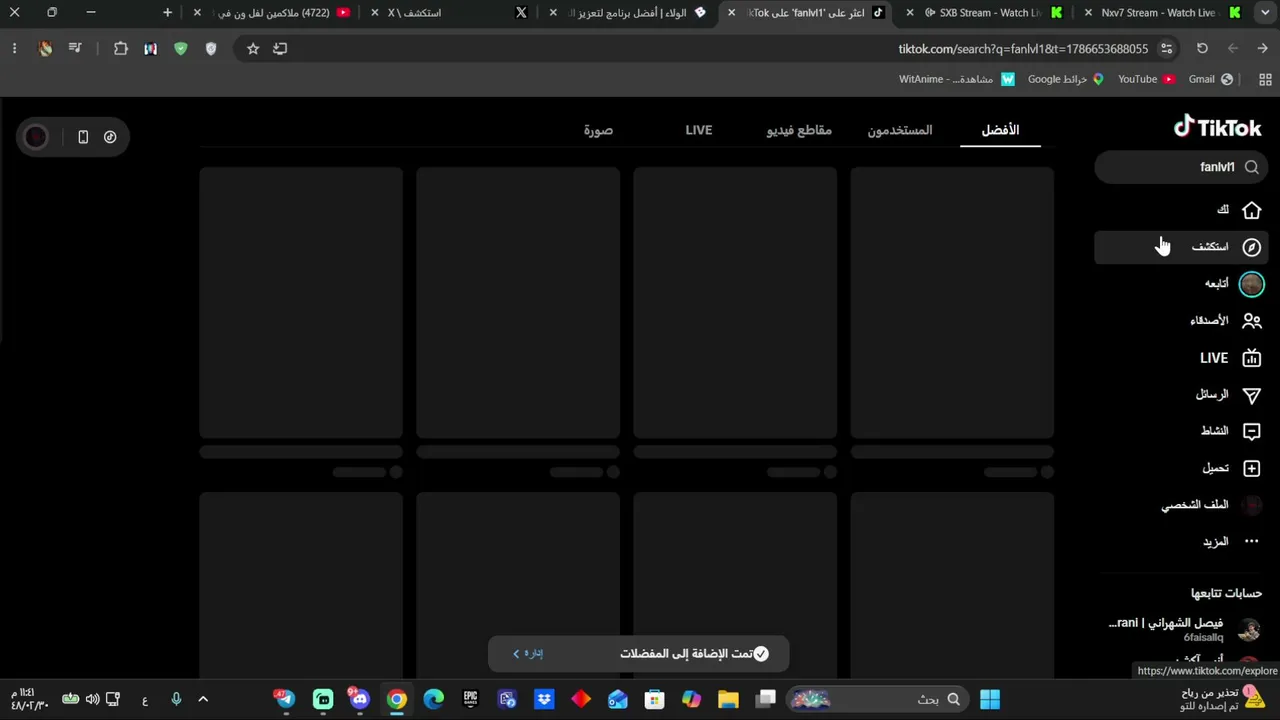The width and height of the screenshot is (1280, 720).
Task: Open the new tab plus button
Action: pos(167,13)
